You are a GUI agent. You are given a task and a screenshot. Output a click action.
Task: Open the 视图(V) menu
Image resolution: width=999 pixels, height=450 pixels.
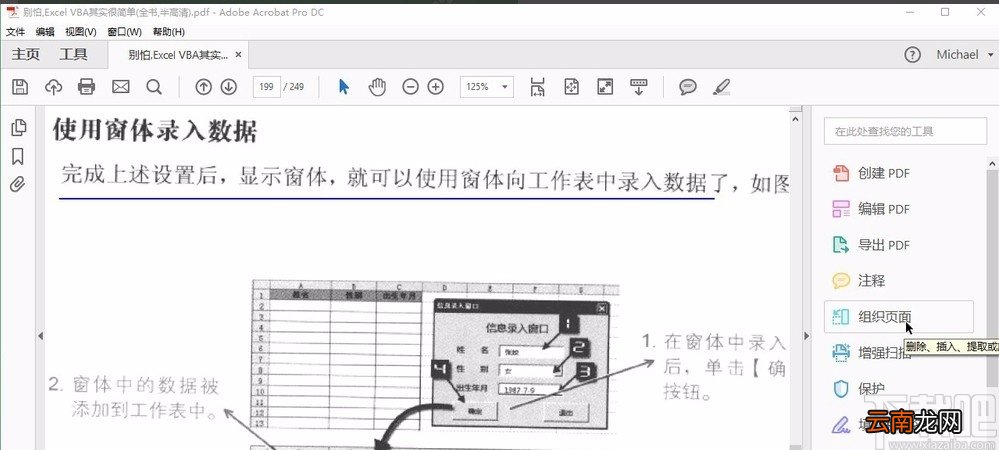pyautogui.click(x=81, y=32)
